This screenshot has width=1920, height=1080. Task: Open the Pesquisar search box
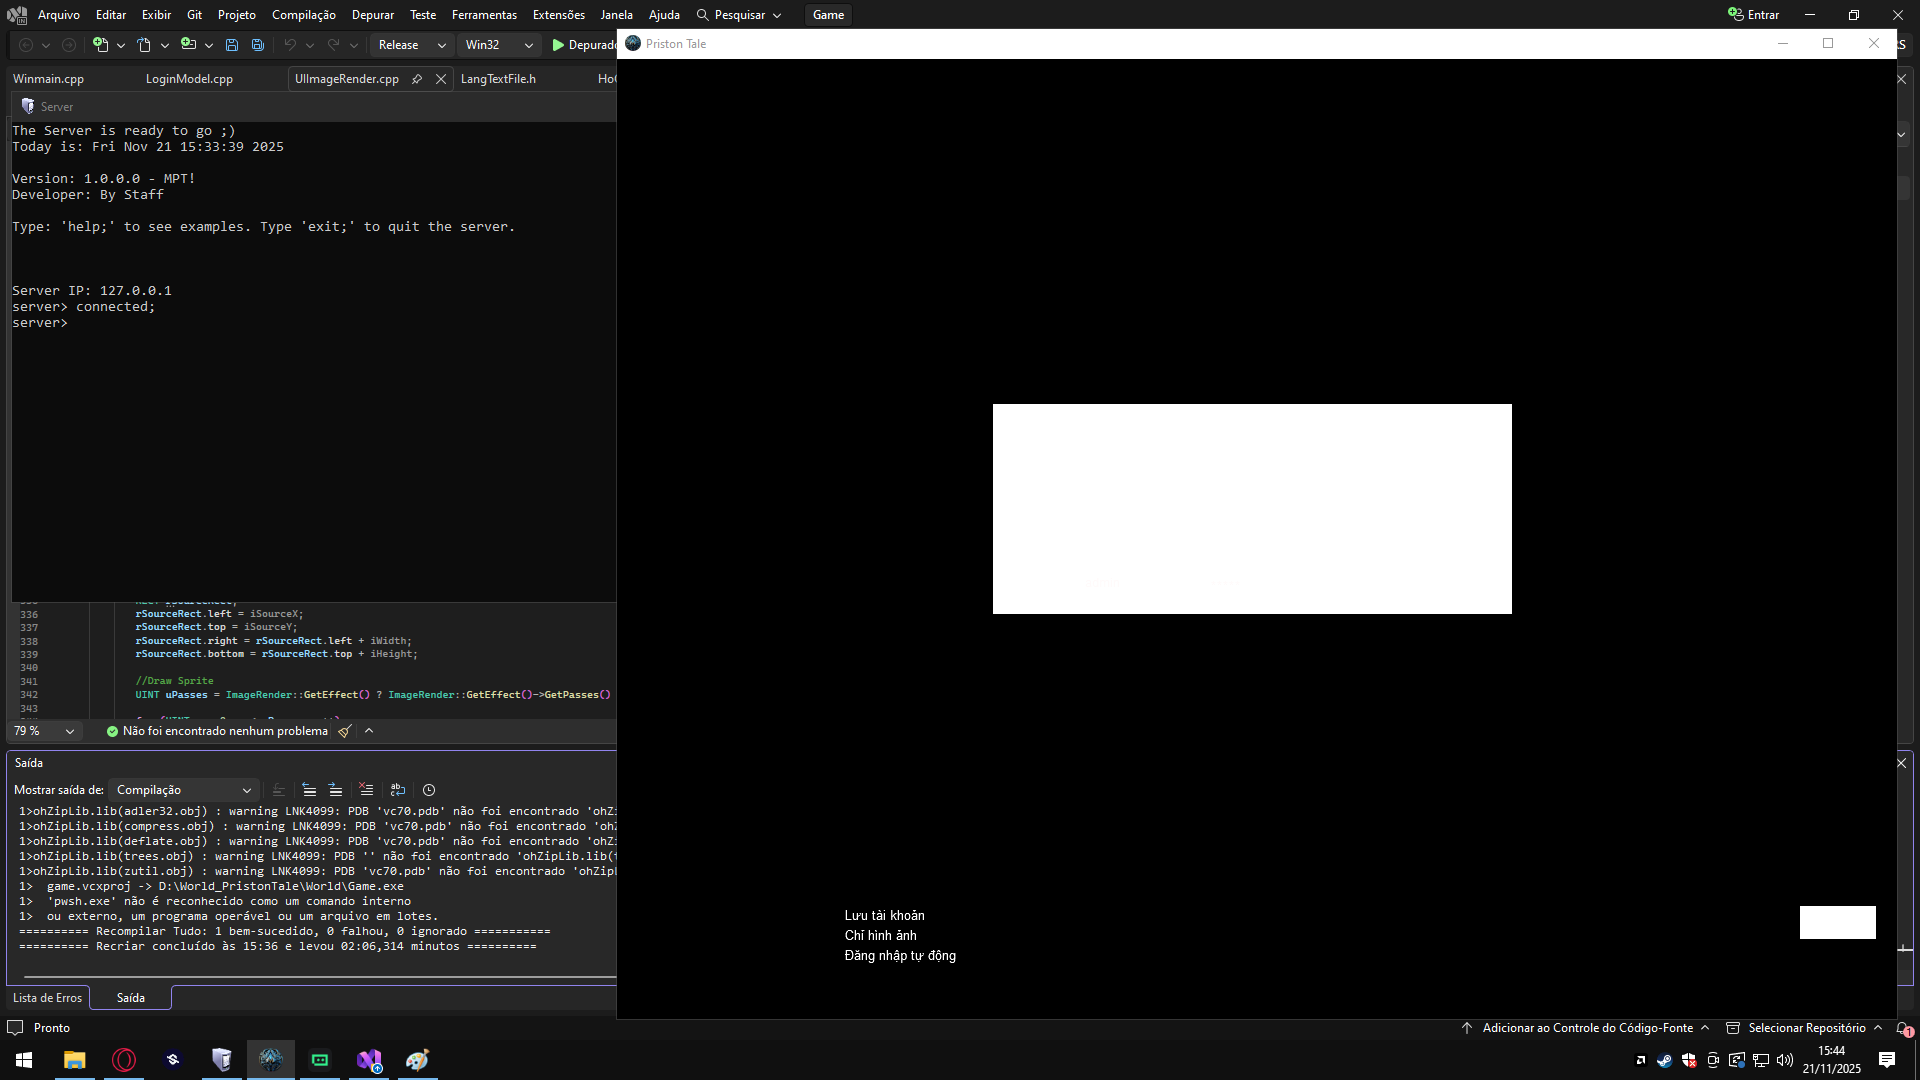[x=739, y=15]
